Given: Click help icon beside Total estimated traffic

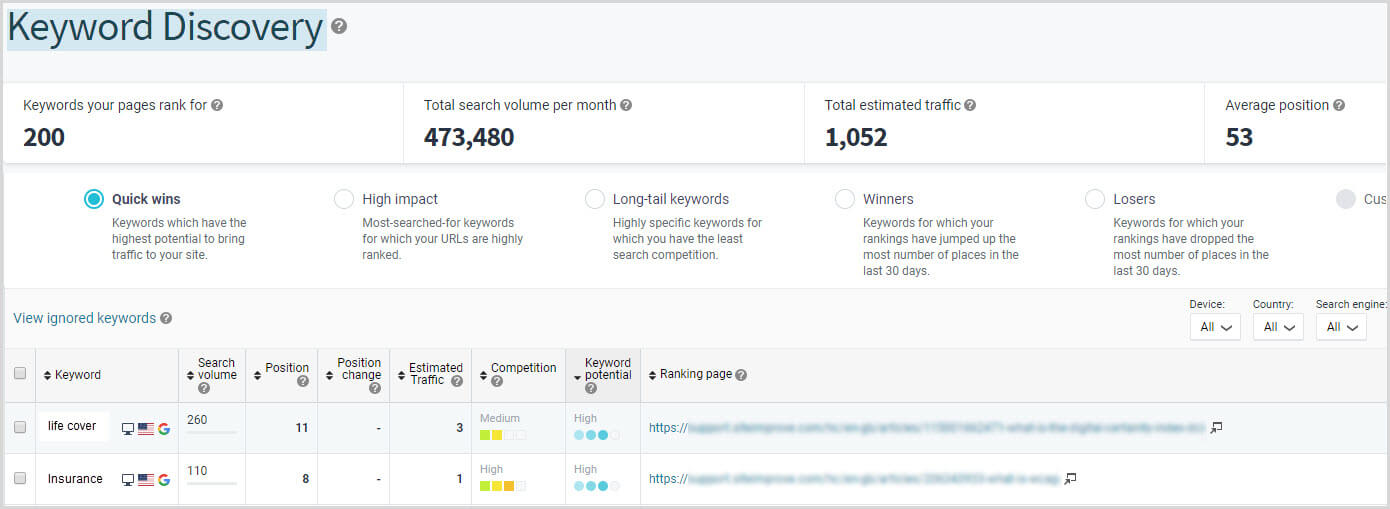Looking at the screenshot, I should tap(970, 105).
